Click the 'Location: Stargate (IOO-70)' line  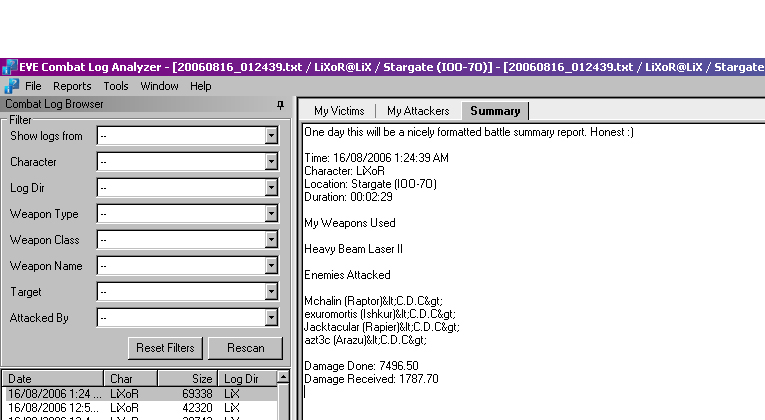pos(370,184)
